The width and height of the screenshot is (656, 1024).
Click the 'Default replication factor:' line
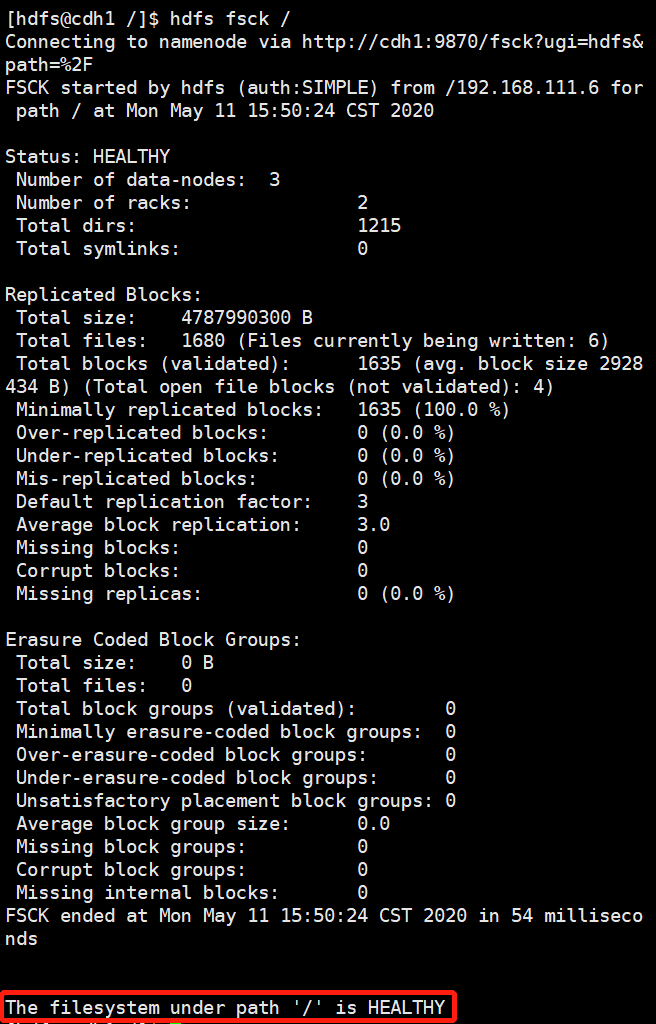tap(191, 502)
